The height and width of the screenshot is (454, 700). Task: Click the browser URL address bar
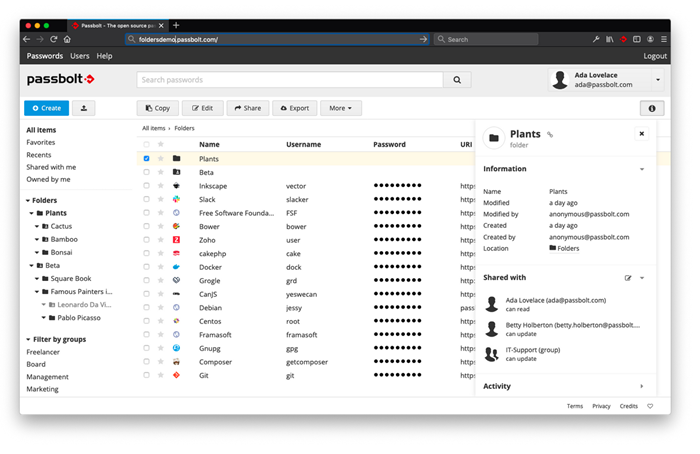277,39
